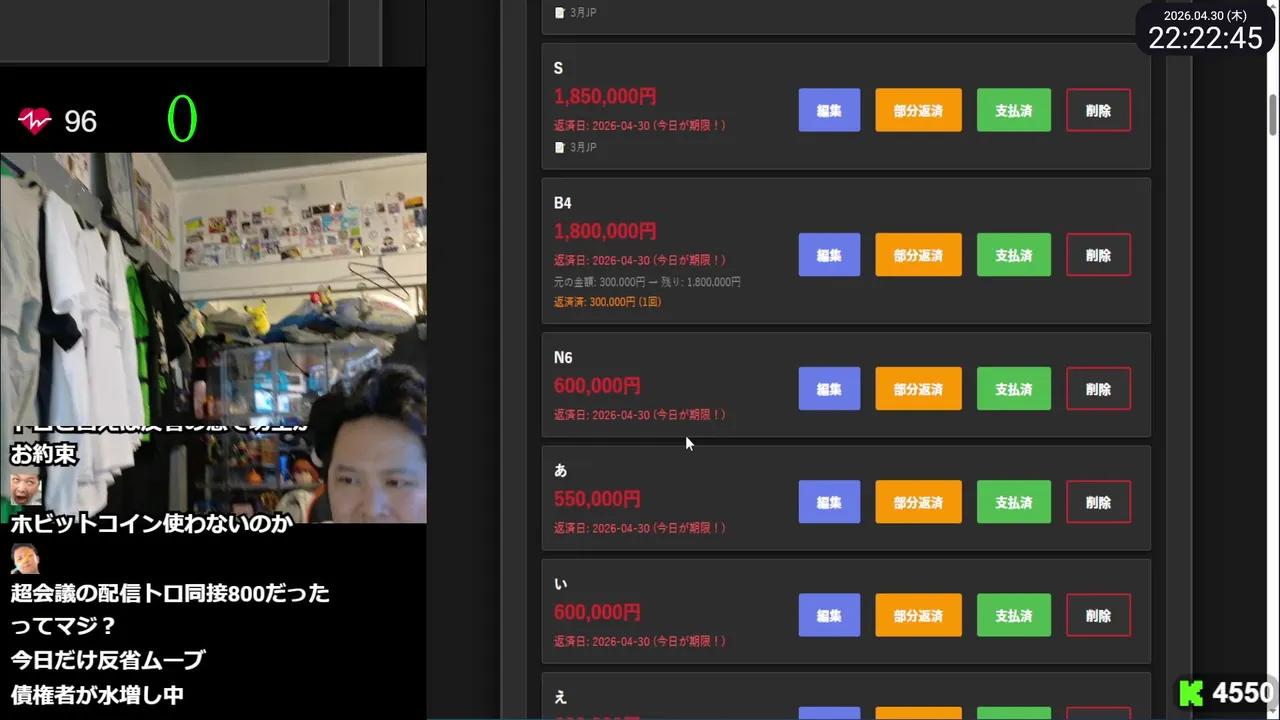This screenshot has width=1280, height=720.
Task: Click the ホビットコイン使わないのか comment
Action: click(x=151, y=523)
